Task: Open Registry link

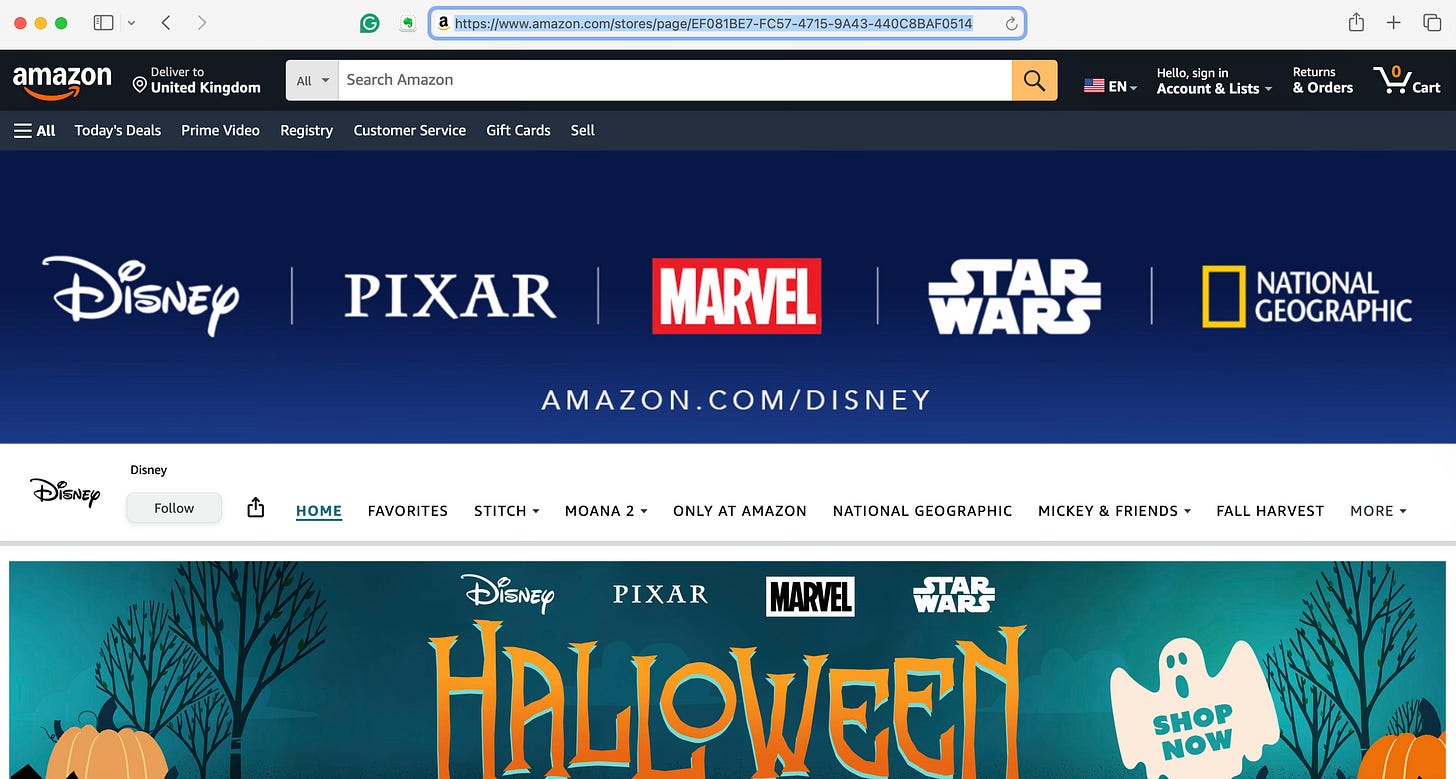Action: [x=306, y=130]
